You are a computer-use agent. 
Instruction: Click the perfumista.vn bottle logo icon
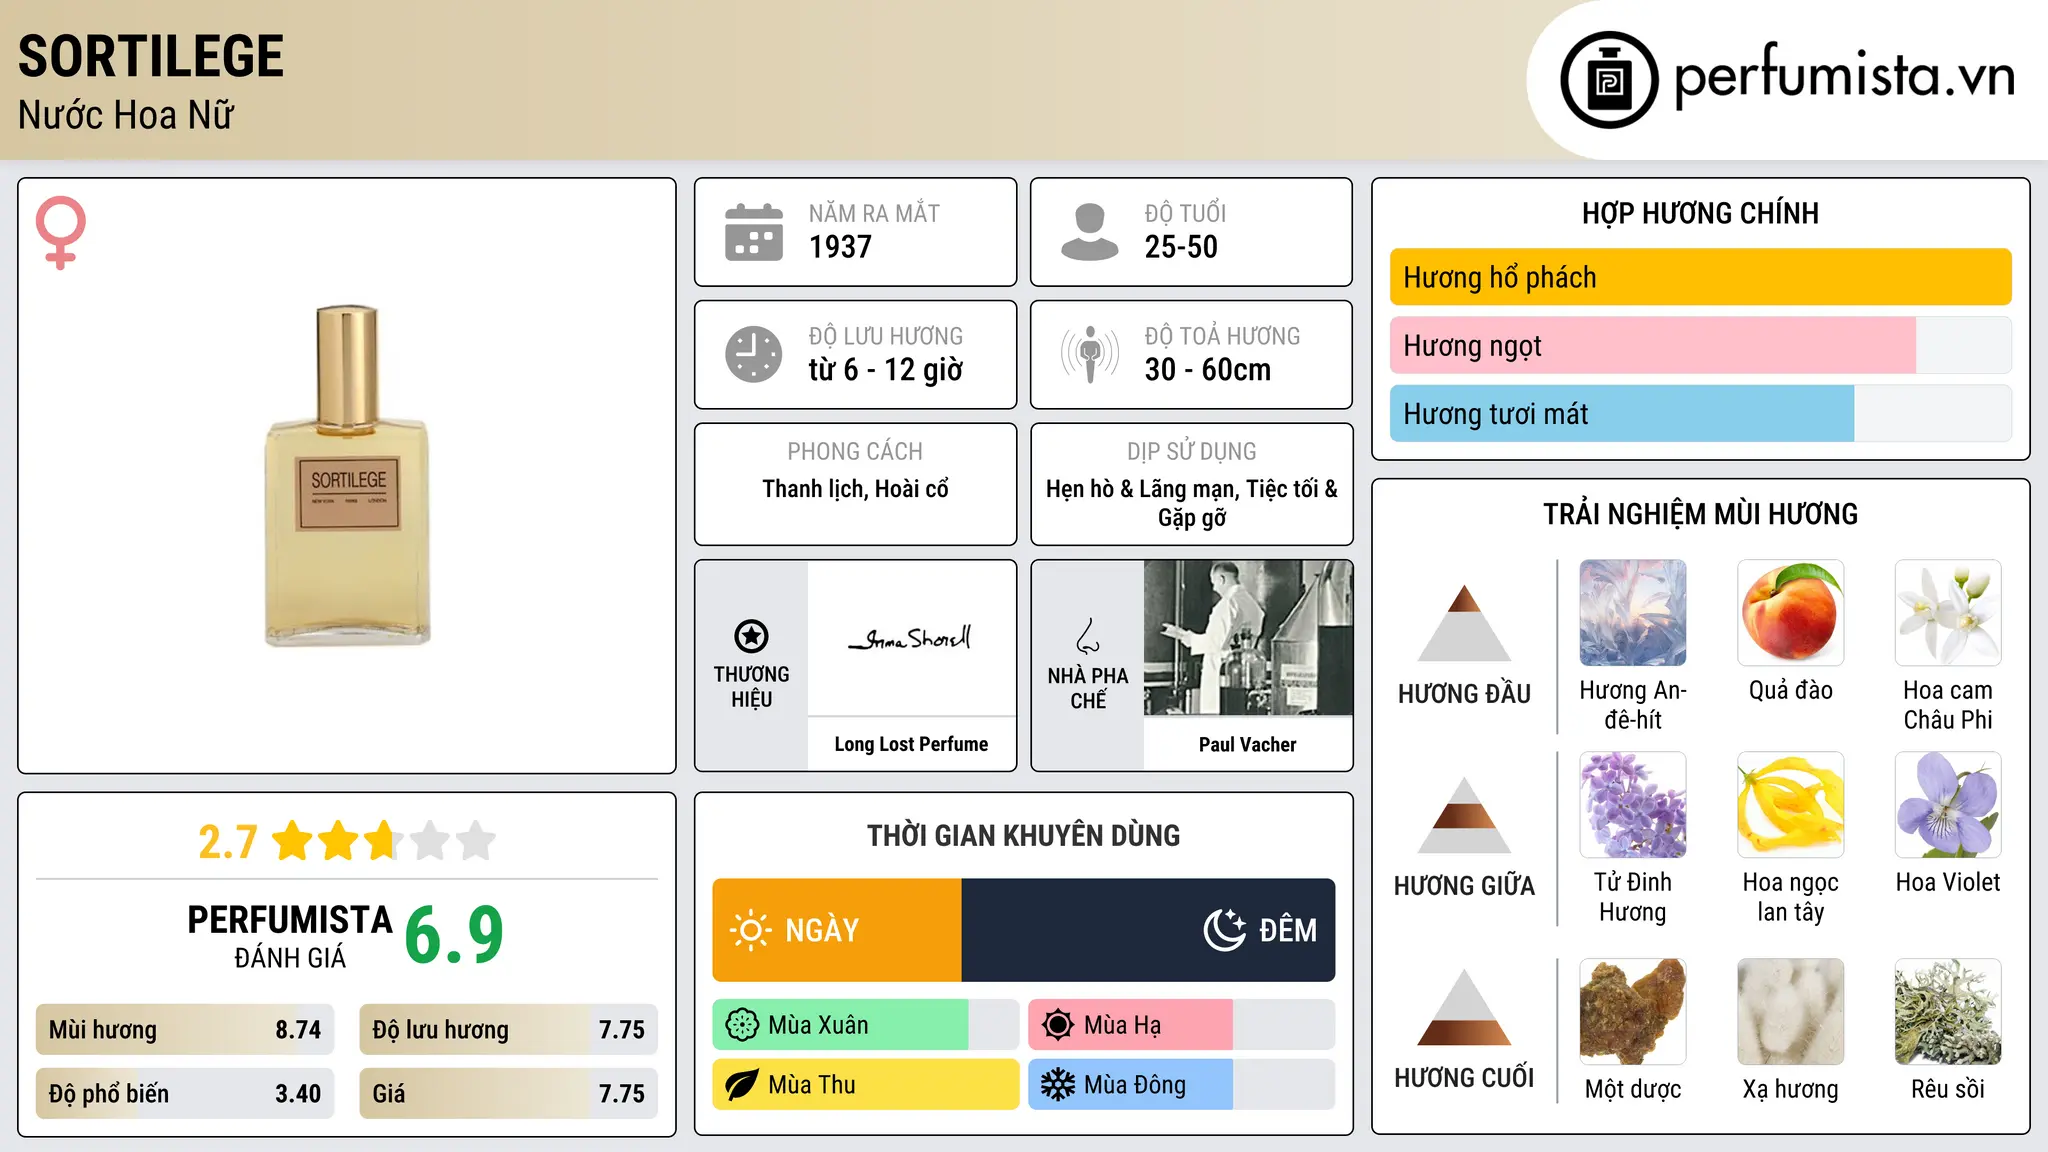(x=1609, y=80)
